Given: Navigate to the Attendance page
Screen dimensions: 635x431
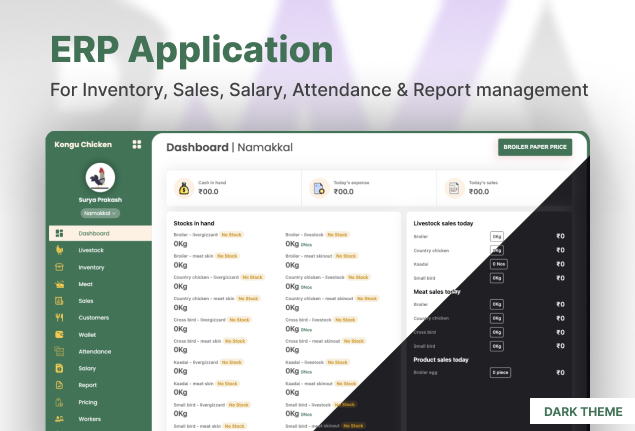Looking at the screenshot, I should point(94,351).
